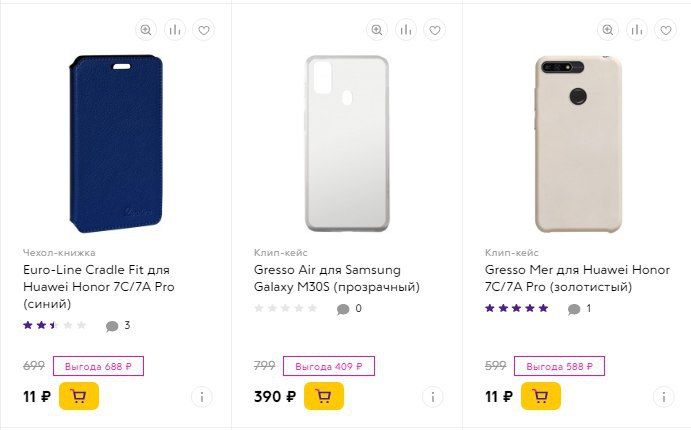Add the 390 ₽ Gresso Air to cart
This screenshot has width=691, height=430.
[x=324, y=396]
